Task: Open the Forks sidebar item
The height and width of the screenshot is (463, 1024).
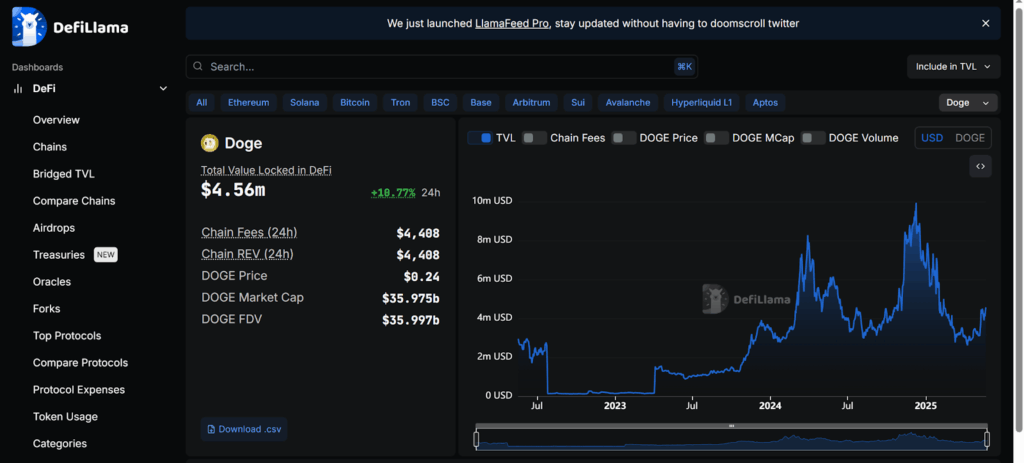Action: tap(46, 309)
